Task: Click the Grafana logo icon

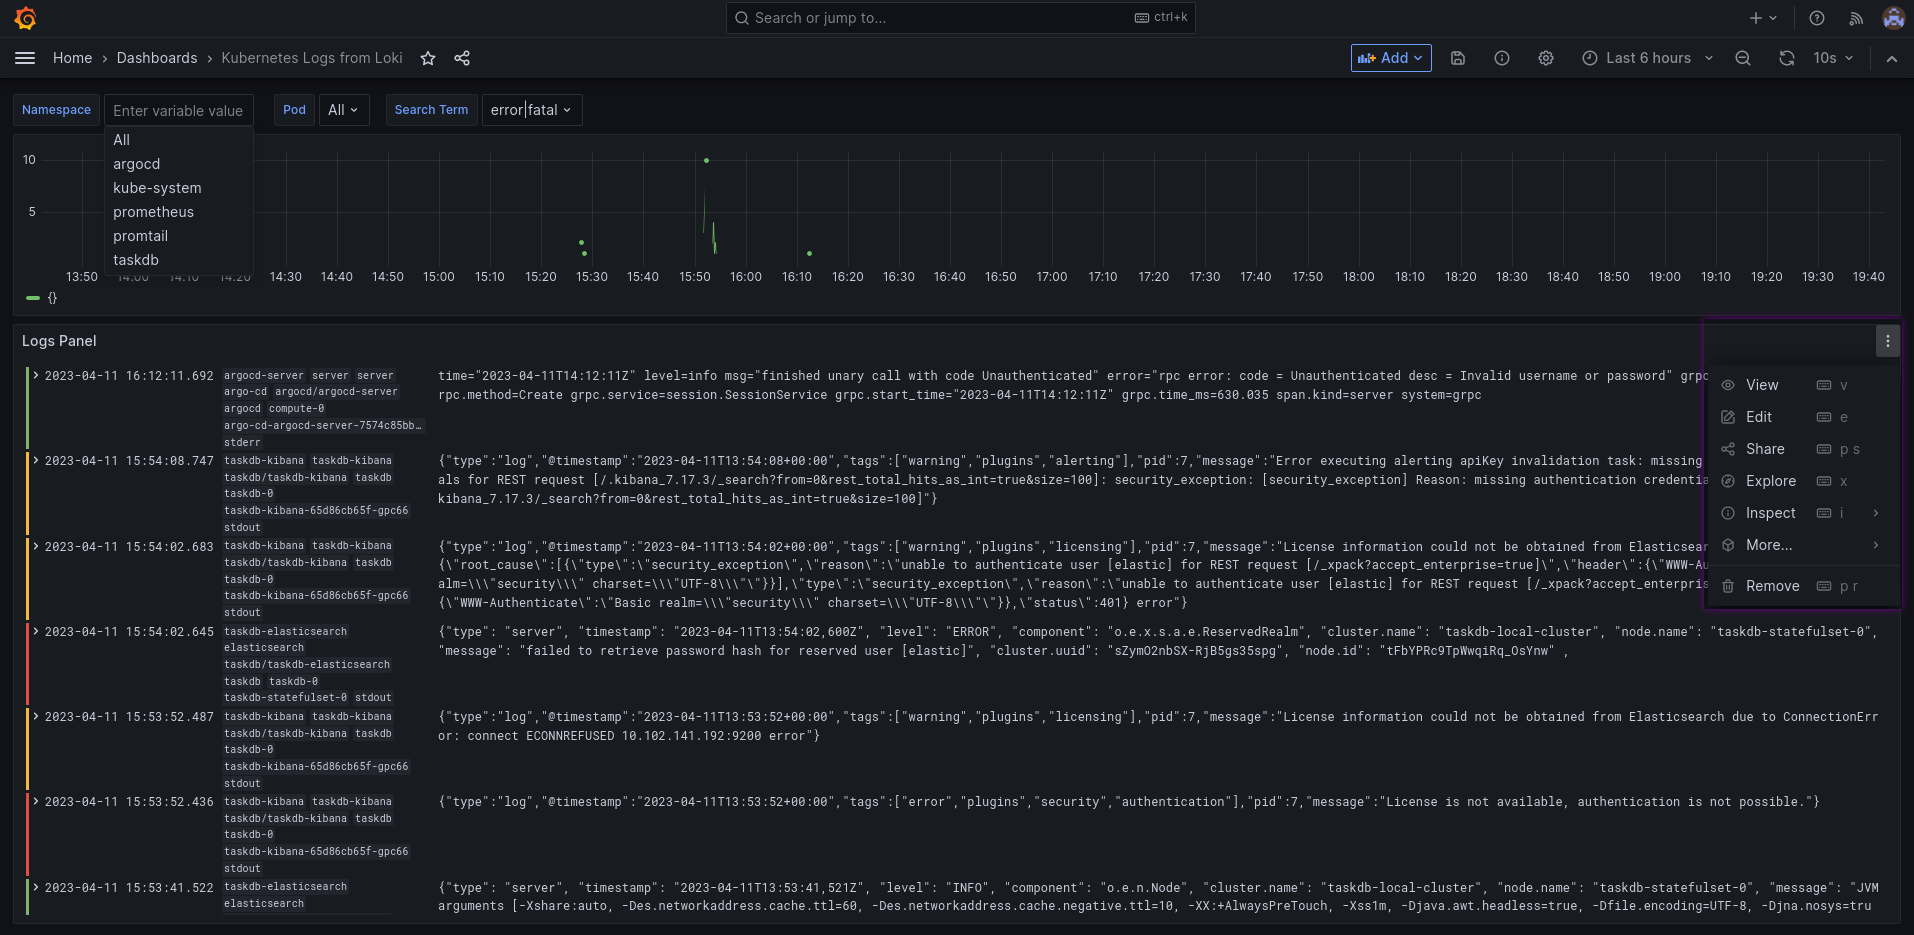Action: (26, 18)
